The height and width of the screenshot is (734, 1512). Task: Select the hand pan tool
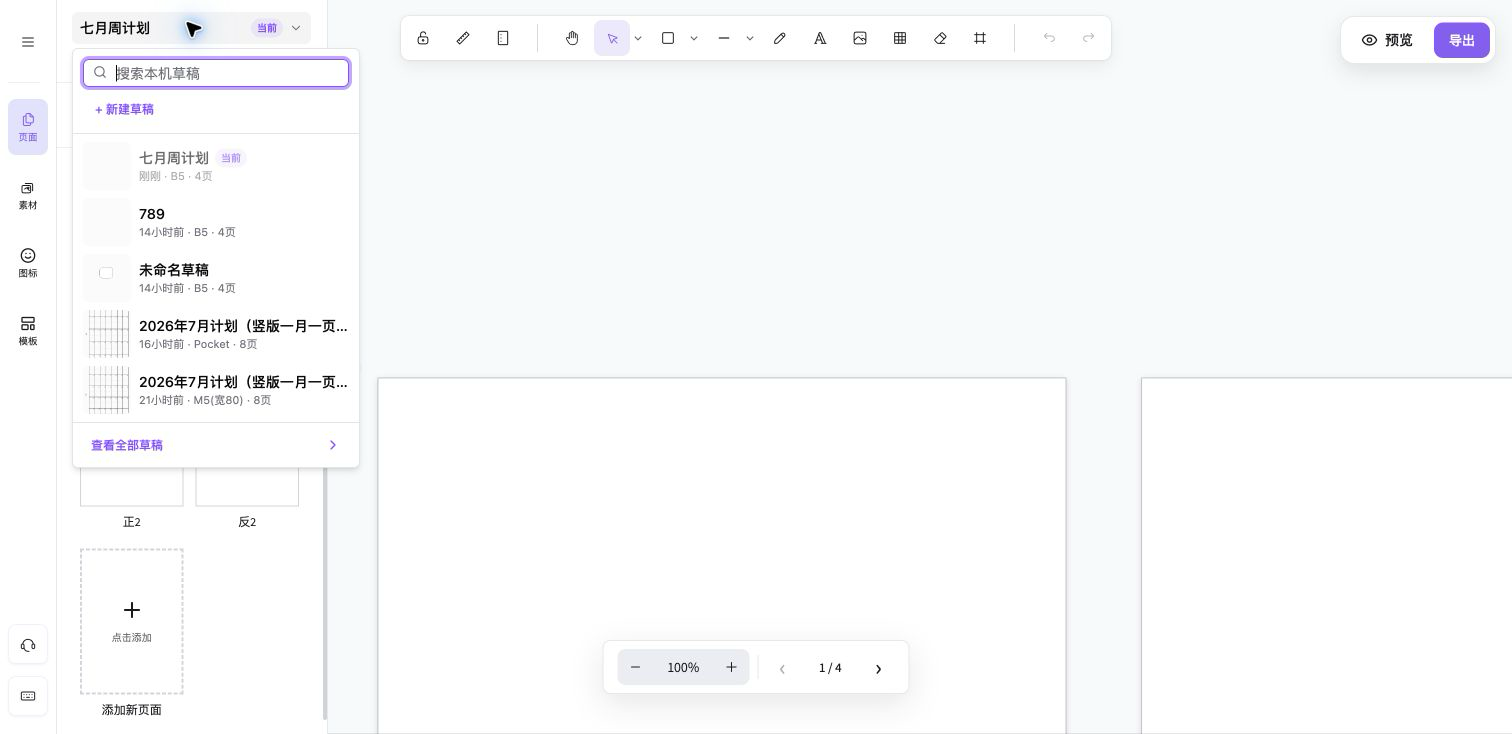click(572, 38)
